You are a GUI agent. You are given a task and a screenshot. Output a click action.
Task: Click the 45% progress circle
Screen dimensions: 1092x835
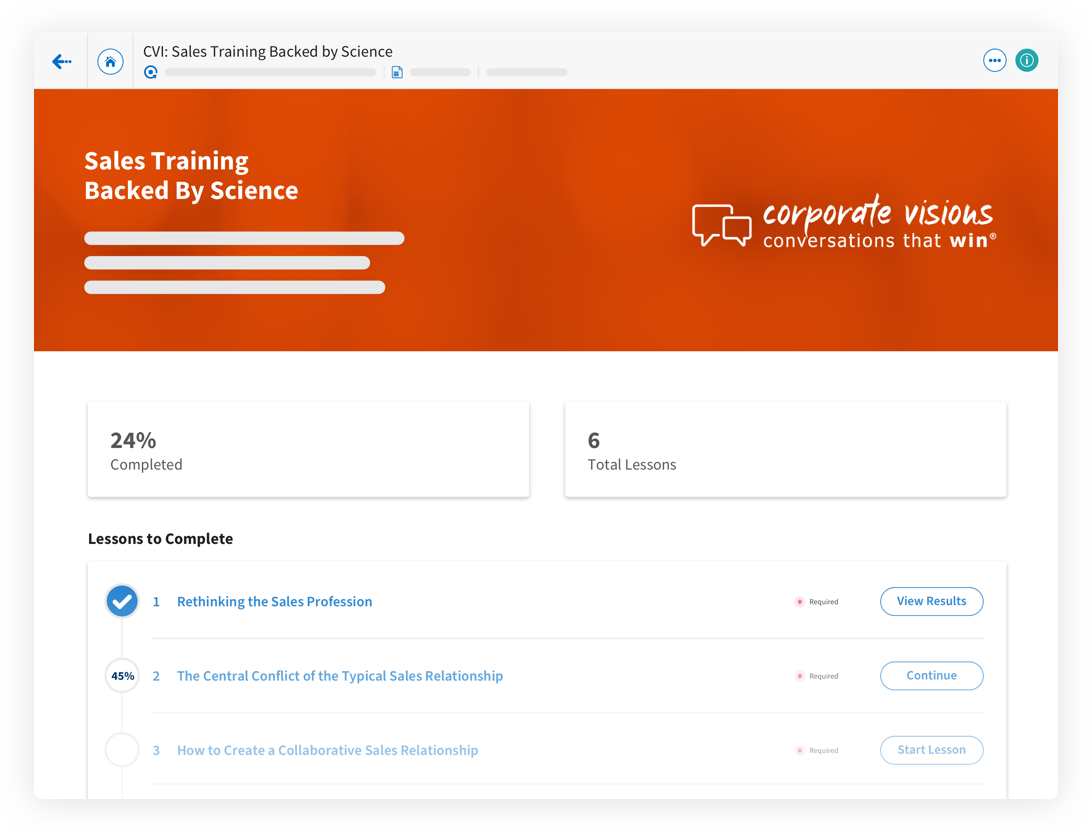pos(123,676)
